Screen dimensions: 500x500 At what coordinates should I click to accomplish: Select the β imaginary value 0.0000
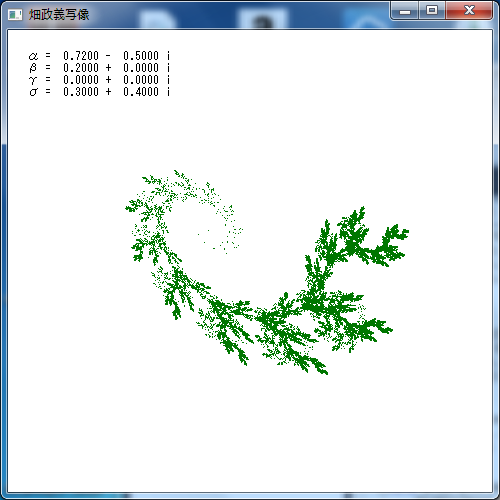[141, 68]
